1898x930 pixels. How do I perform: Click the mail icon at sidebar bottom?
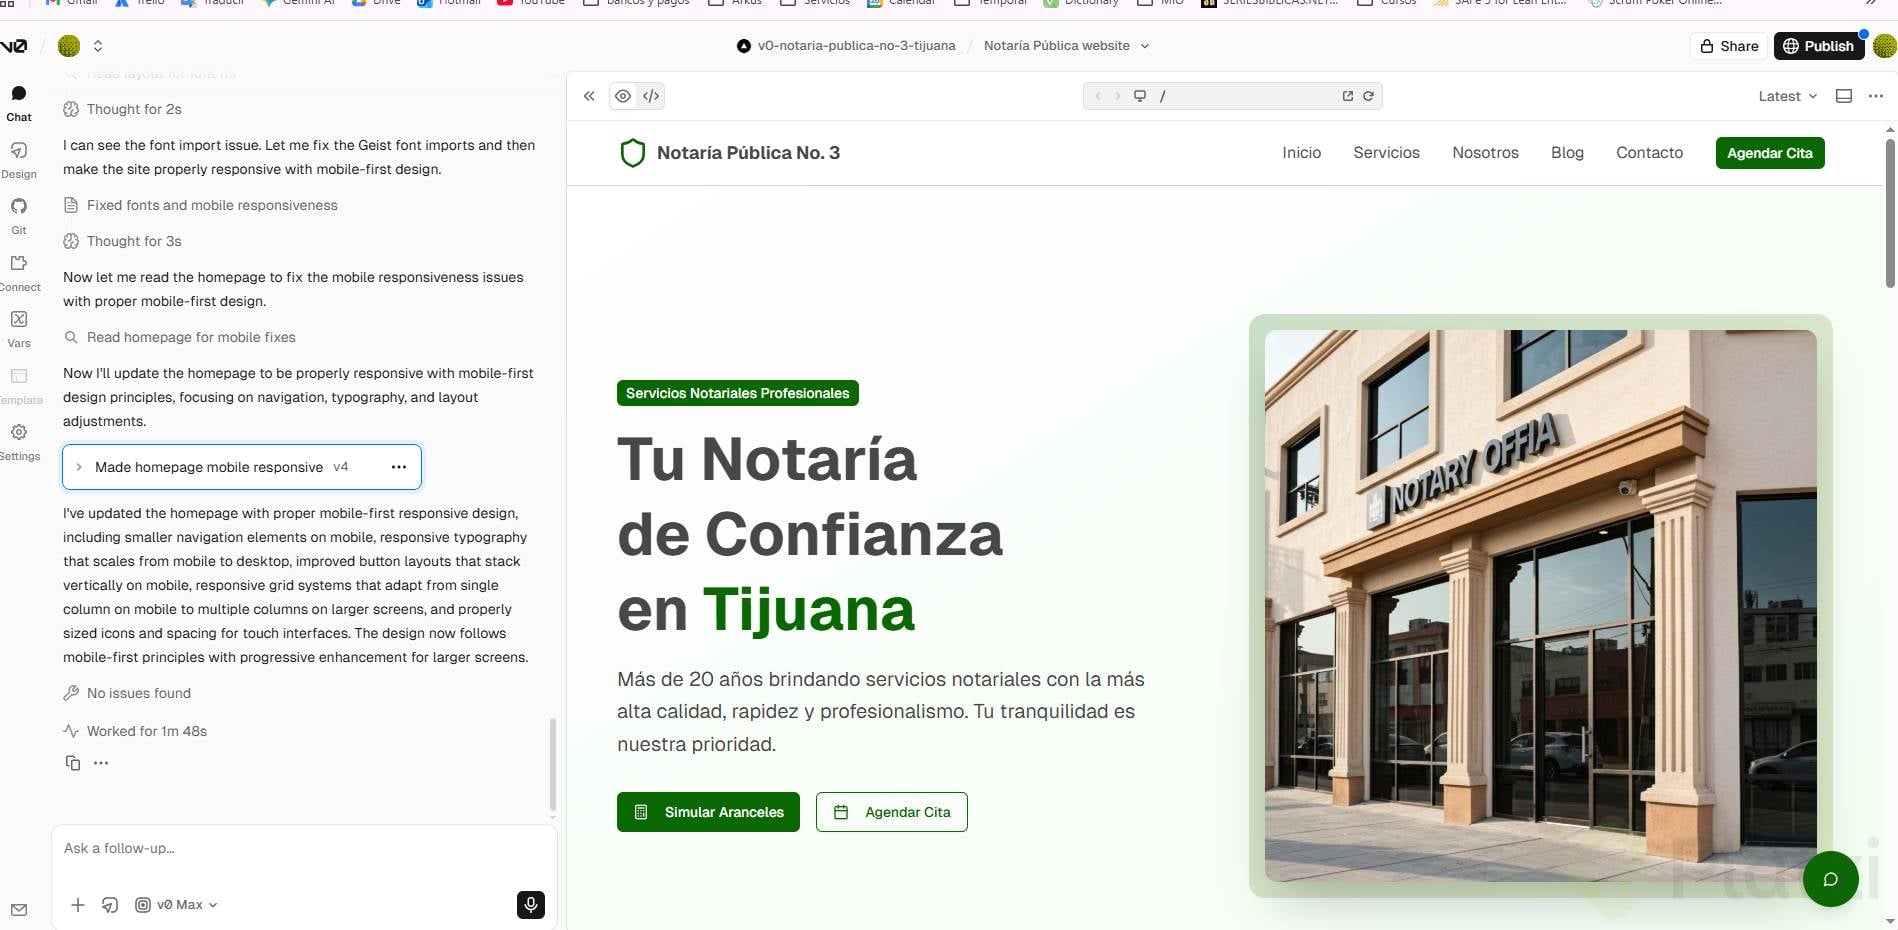(x=19, y=910)
